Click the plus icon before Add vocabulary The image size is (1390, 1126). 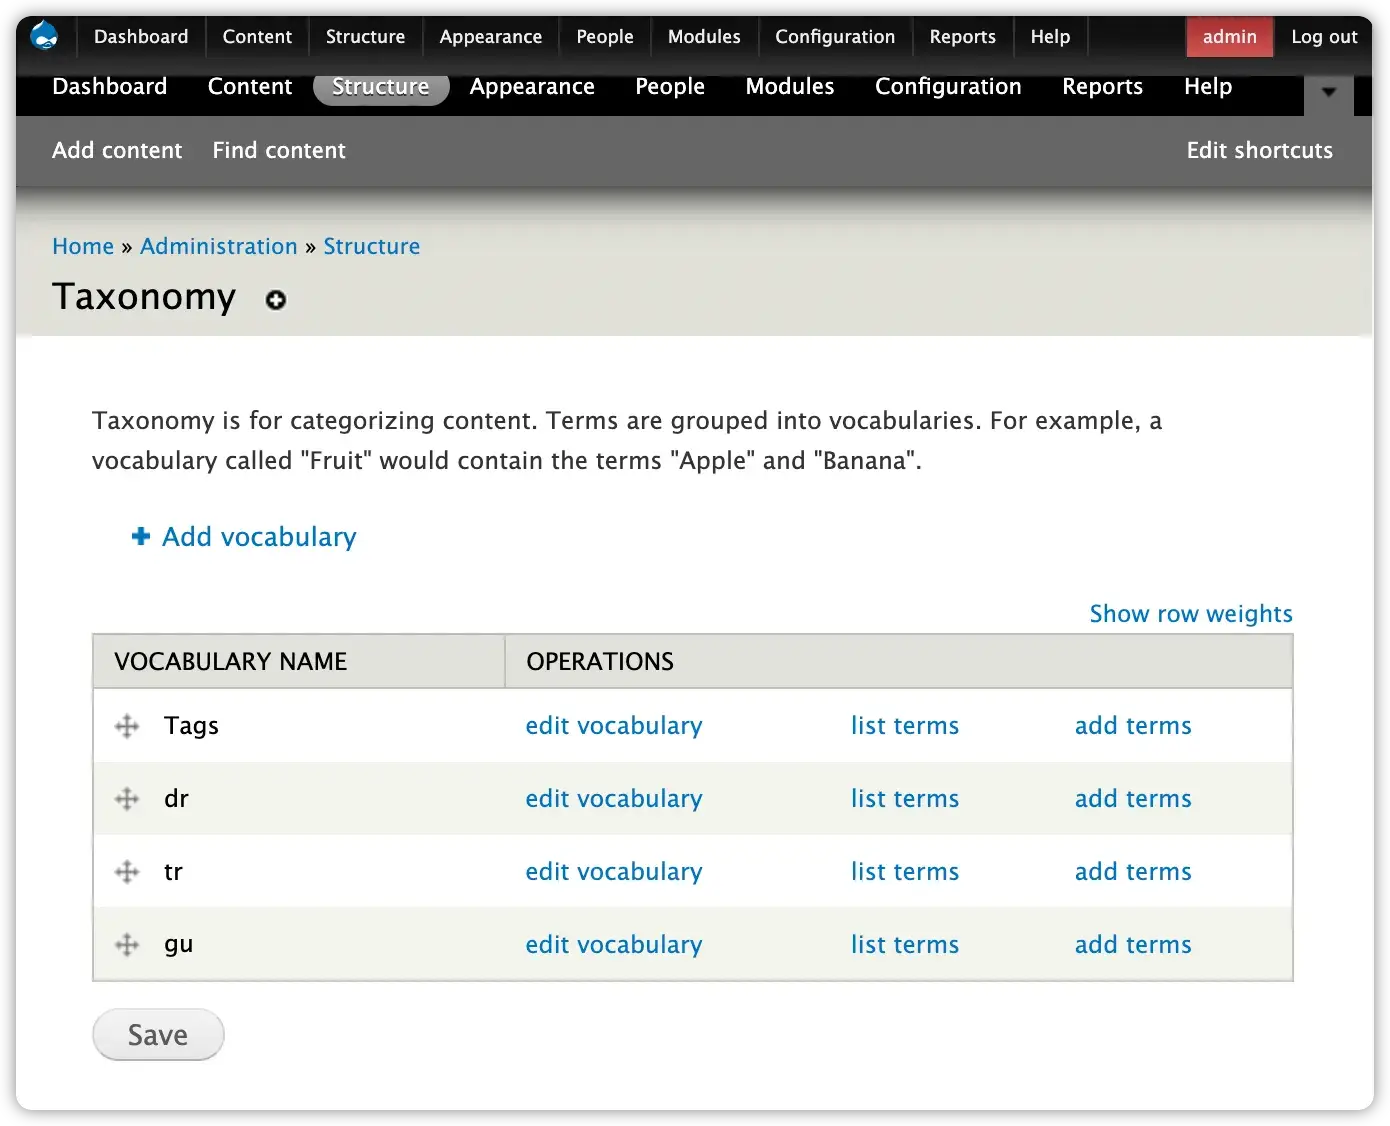pyautogui.click(x=139, y=537)
